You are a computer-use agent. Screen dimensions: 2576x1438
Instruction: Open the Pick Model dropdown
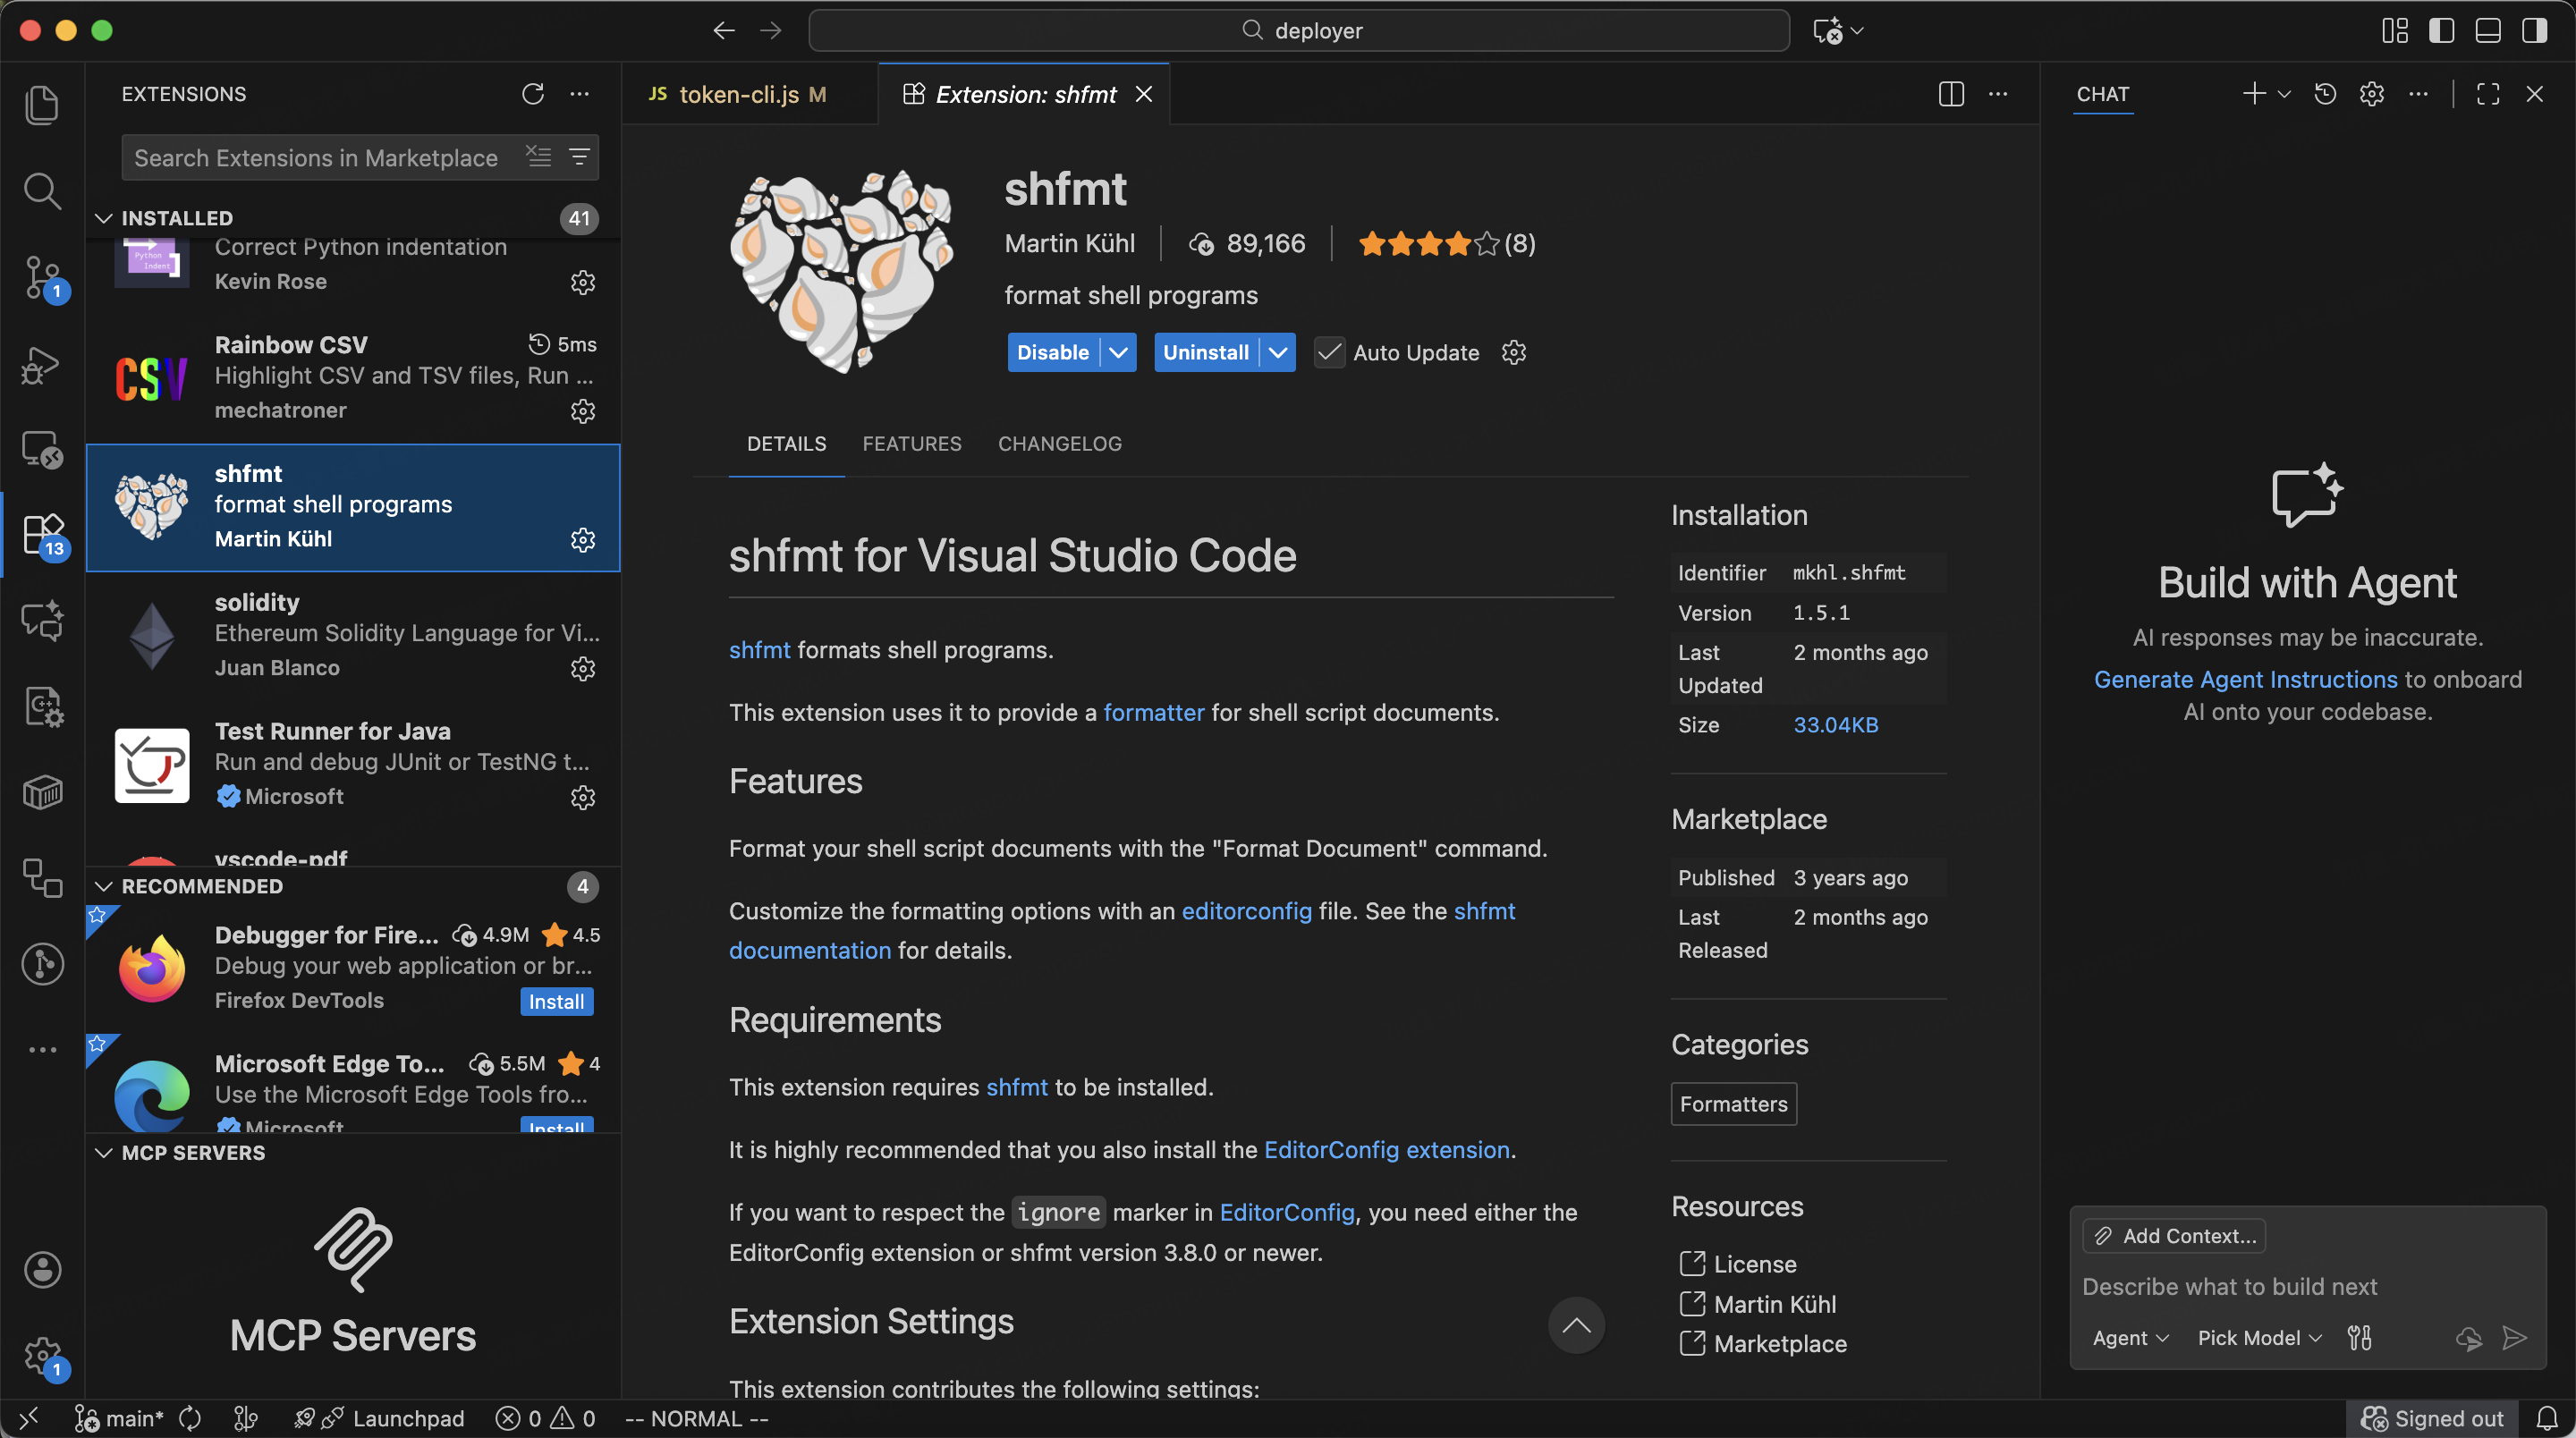[2258, 1338]
